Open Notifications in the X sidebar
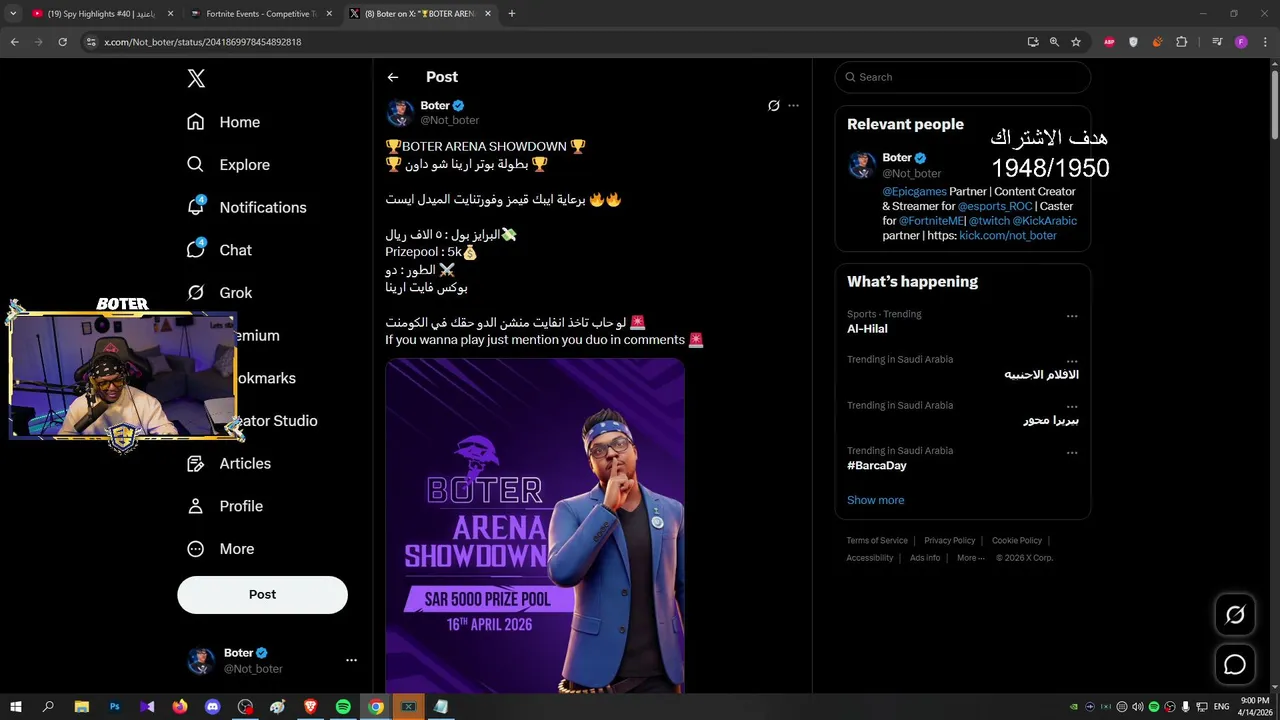1280x720 pixels. pyautogui.click(x=246, y=207)
